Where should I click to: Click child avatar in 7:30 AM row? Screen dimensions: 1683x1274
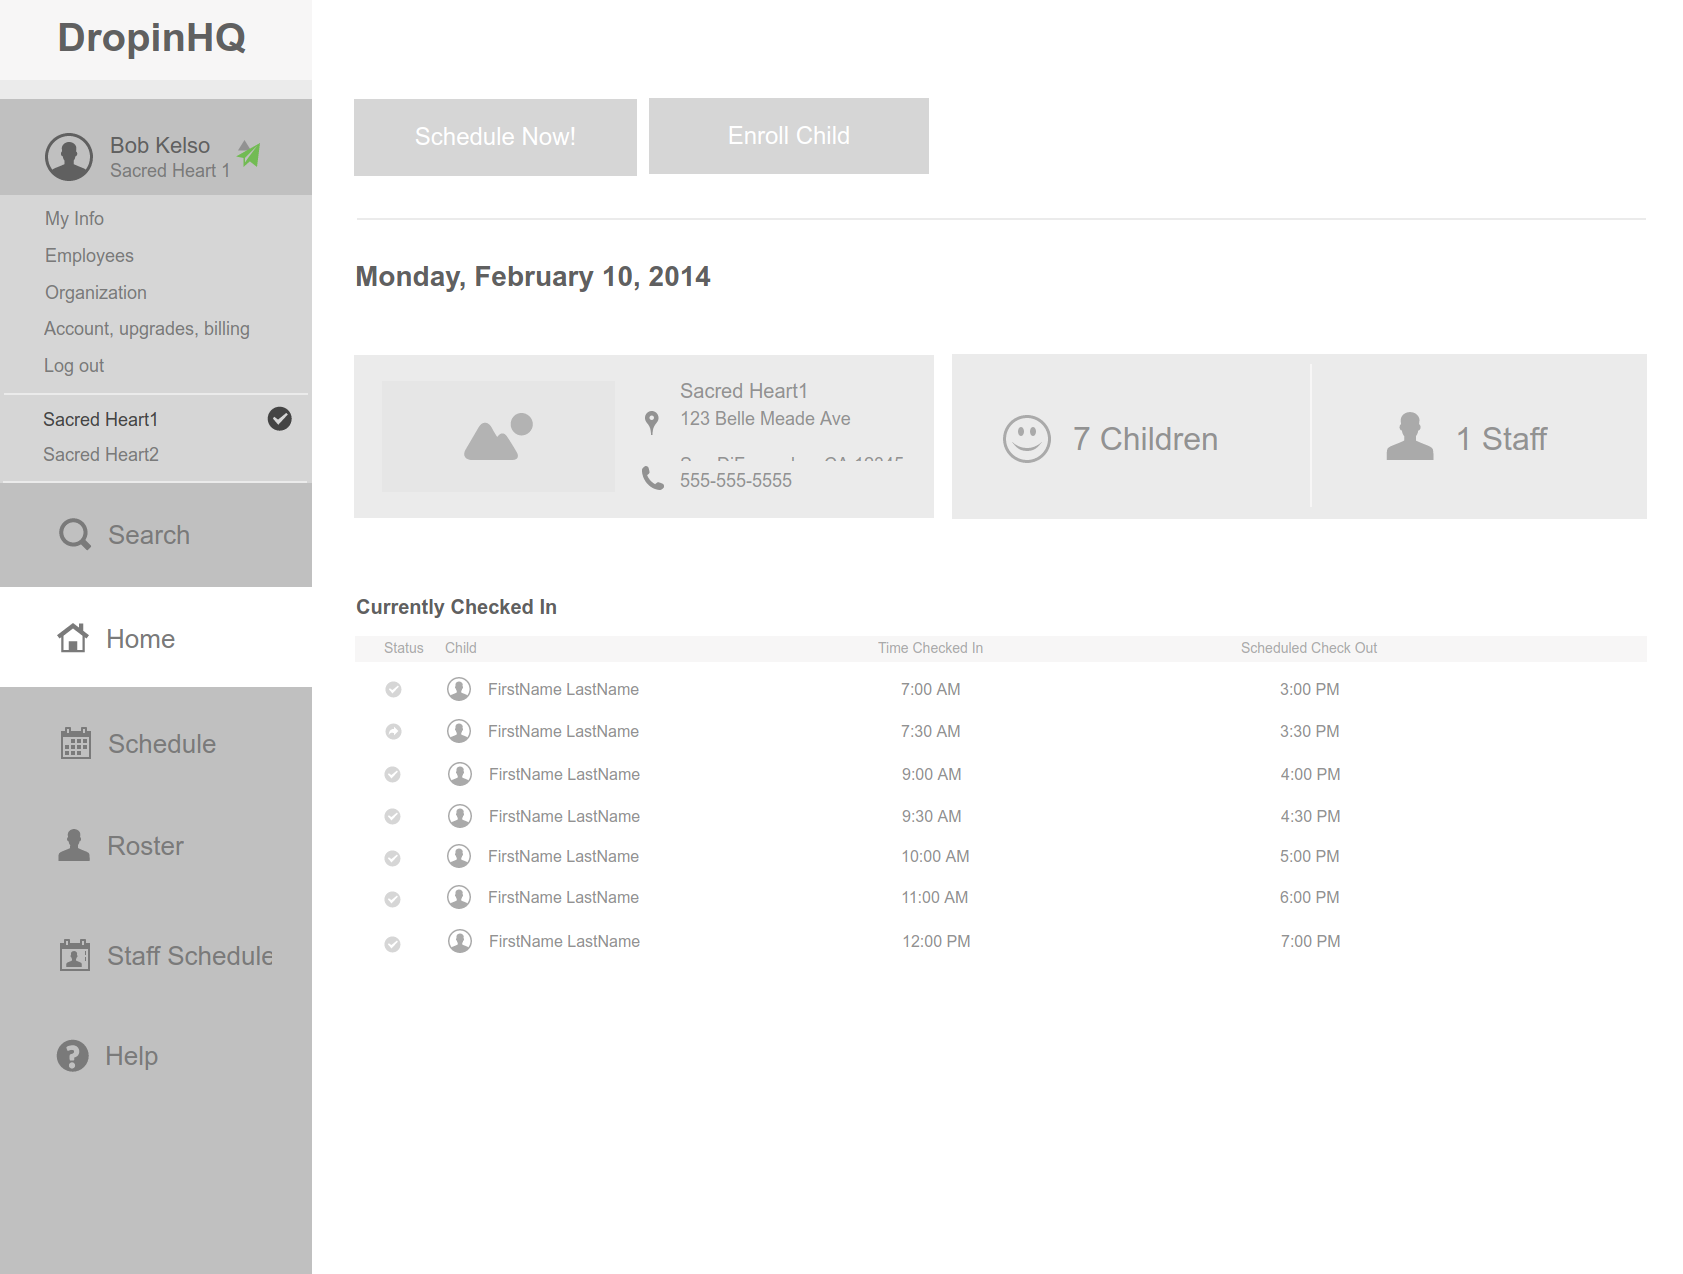point(459,731)
